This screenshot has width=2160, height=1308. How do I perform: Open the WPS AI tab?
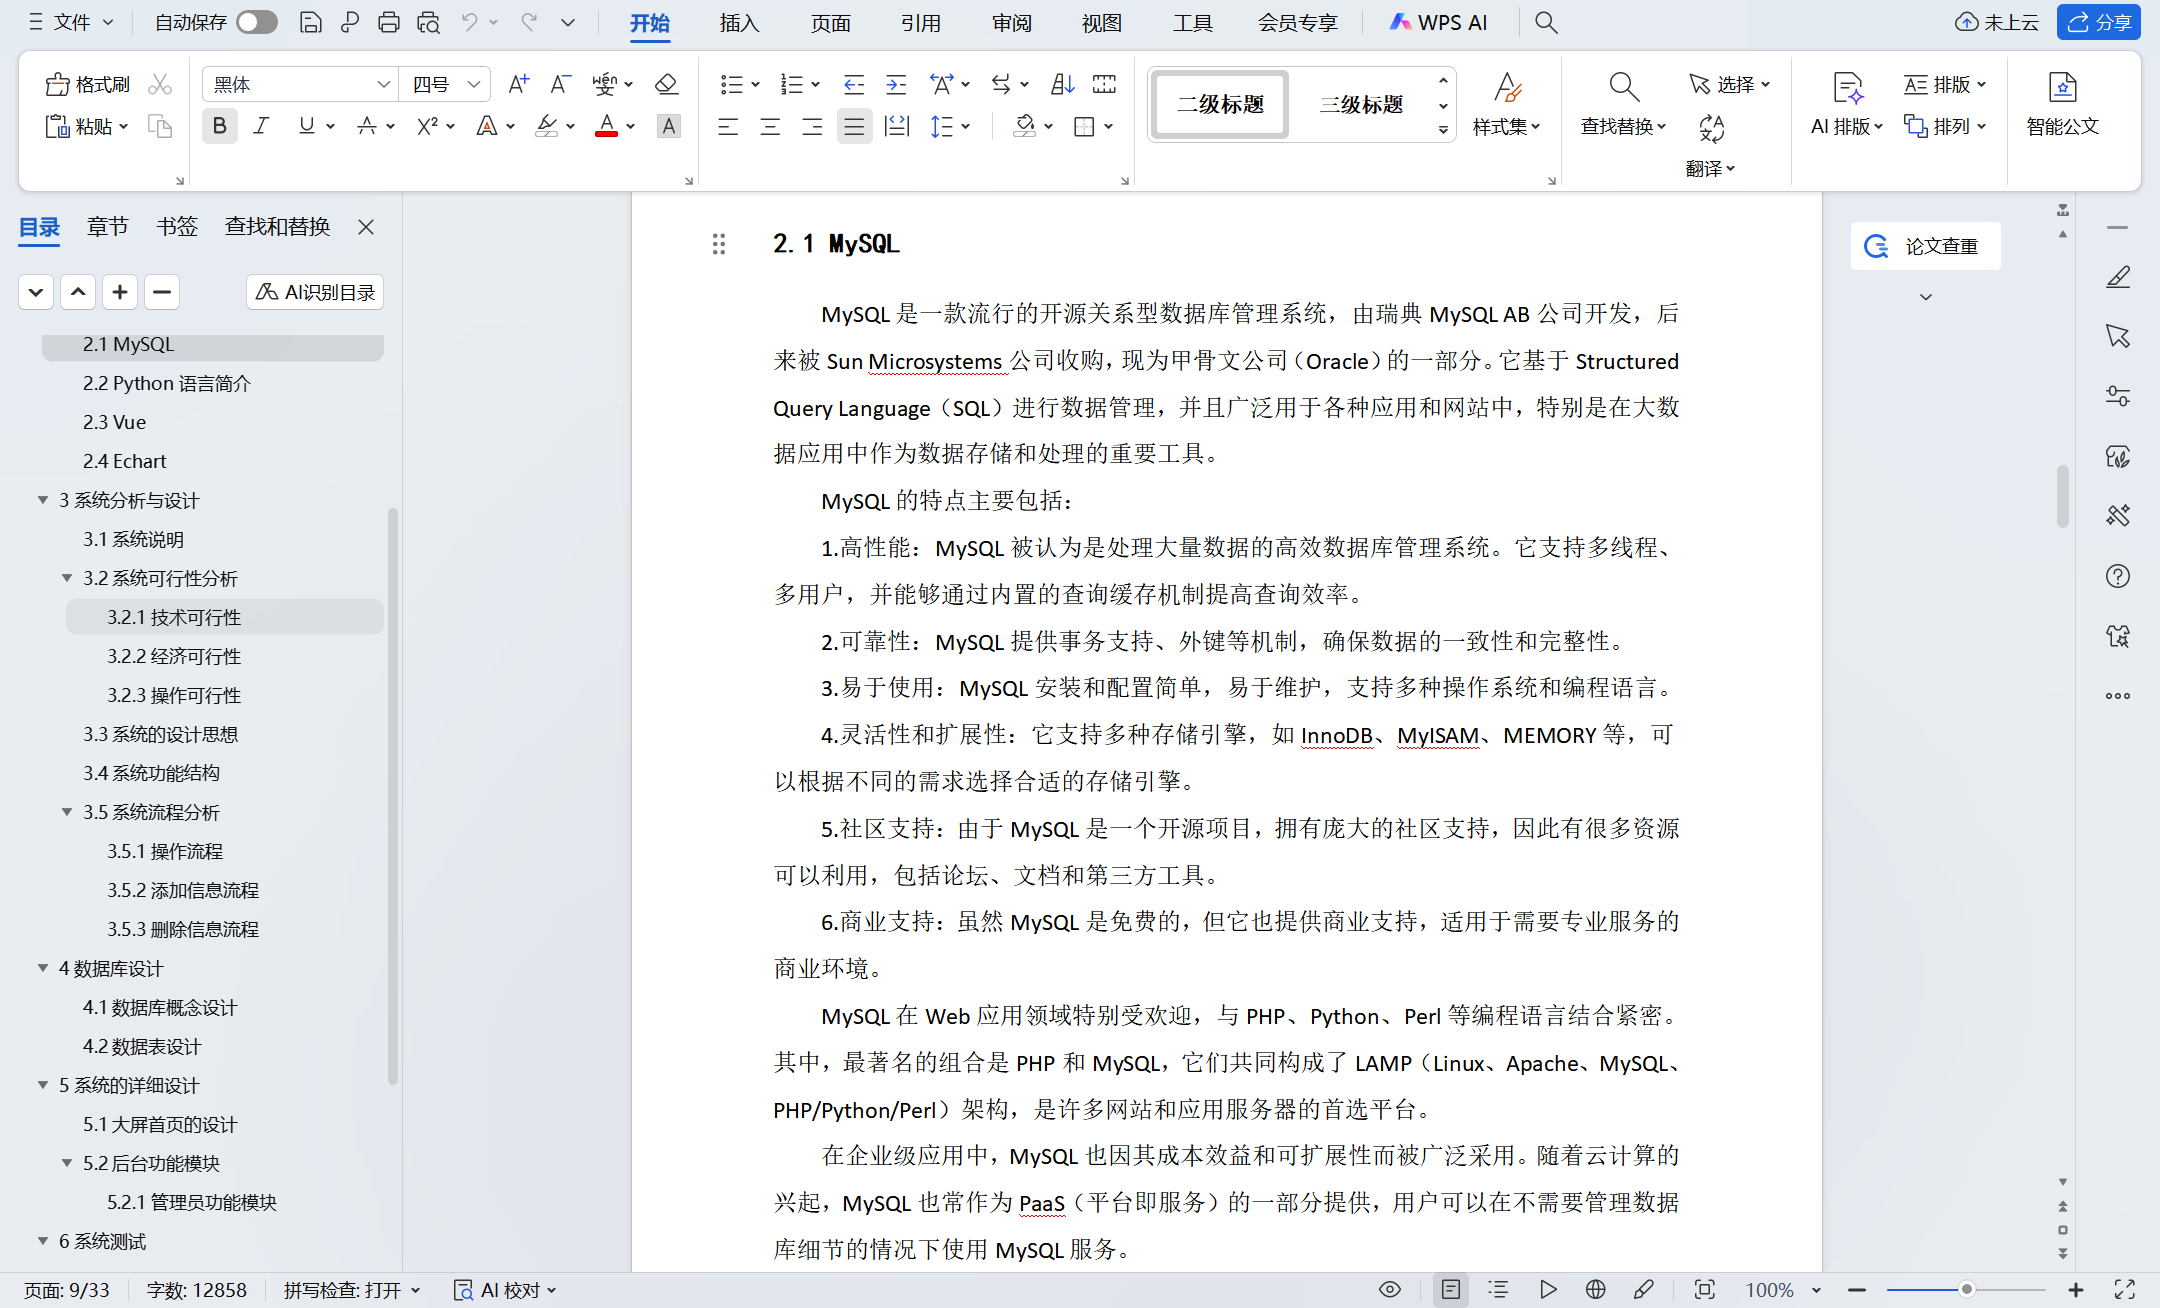[x=1438, y=22]
